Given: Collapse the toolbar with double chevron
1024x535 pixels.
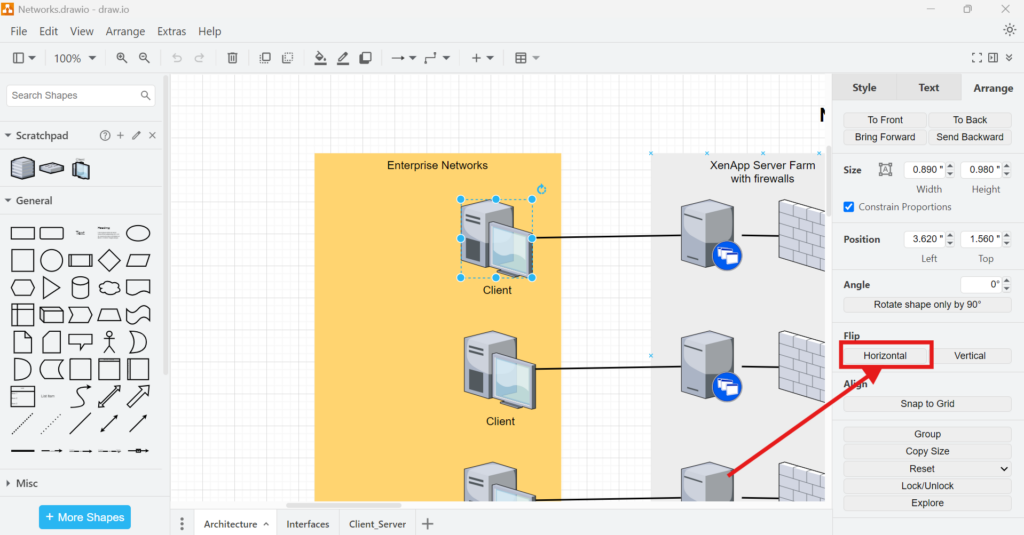Looking at the screenshot, I should [1009, 58].
